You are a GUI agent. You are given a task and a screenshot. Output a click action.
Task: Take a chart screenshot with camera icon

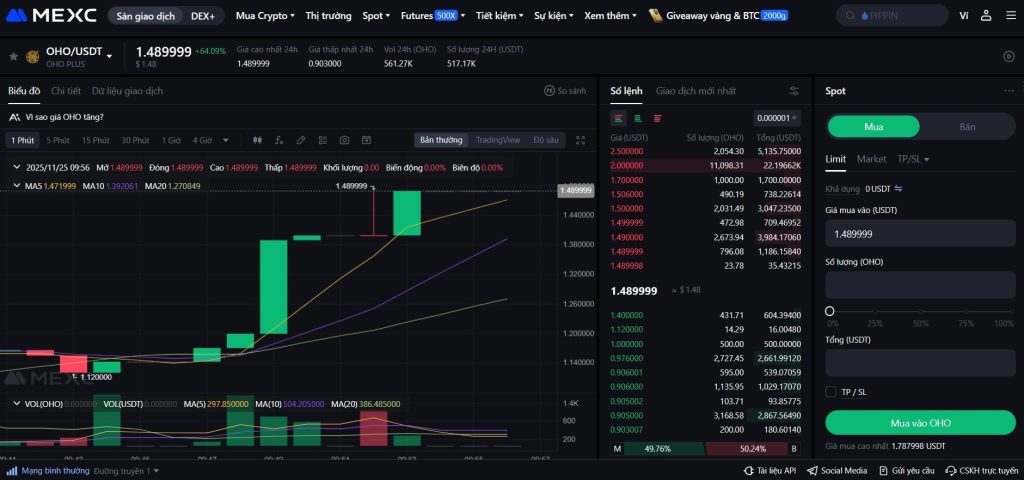(x=344, y=140)
